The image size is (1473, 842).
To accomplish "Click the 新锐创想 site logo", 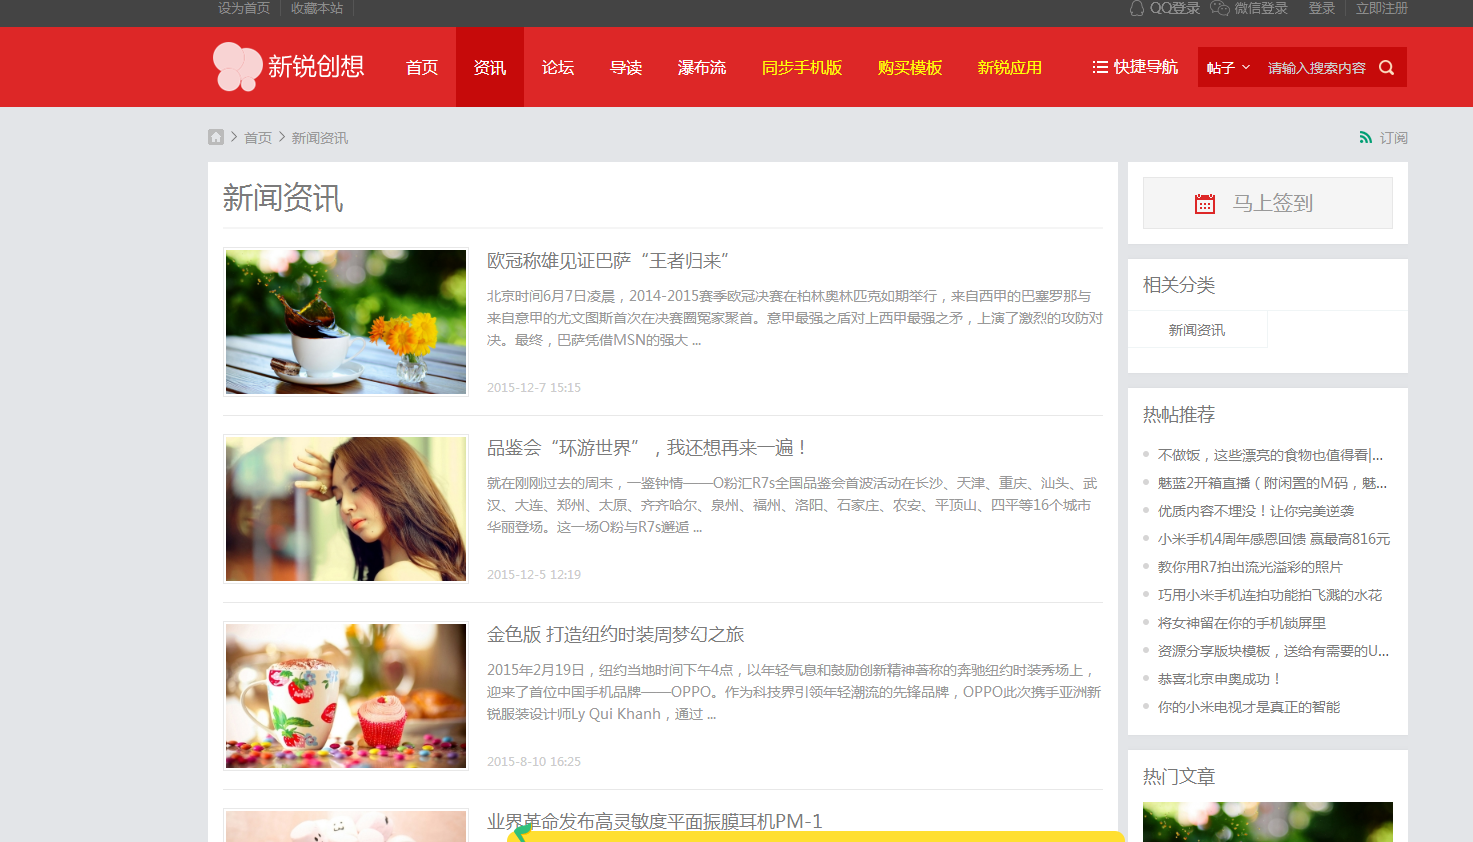I will pos(289,67).
